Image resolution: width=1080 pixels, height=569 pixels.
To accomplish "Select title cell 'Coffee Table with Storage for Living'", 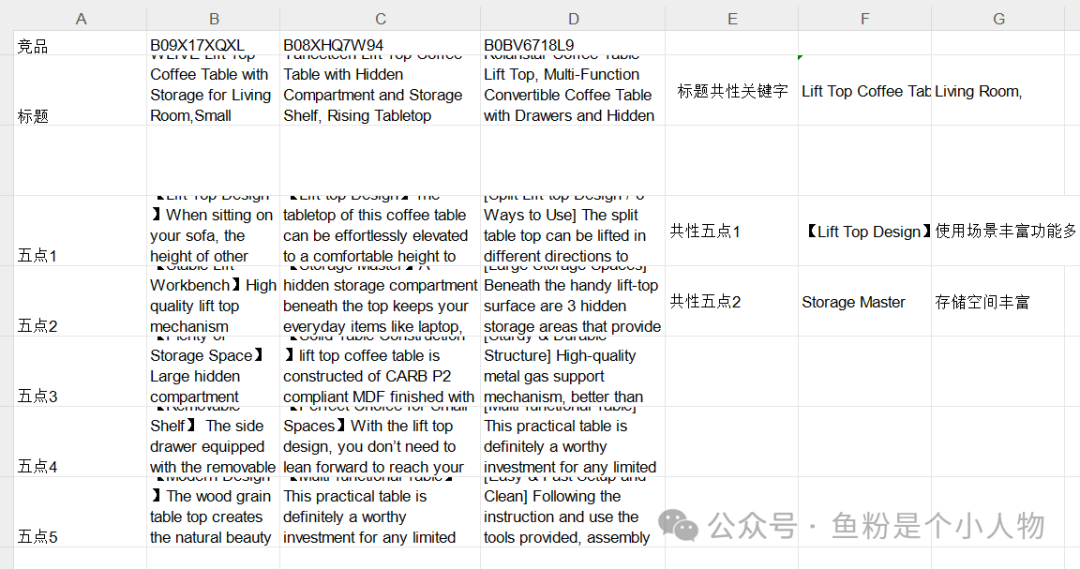I will (x=214, y=90).
